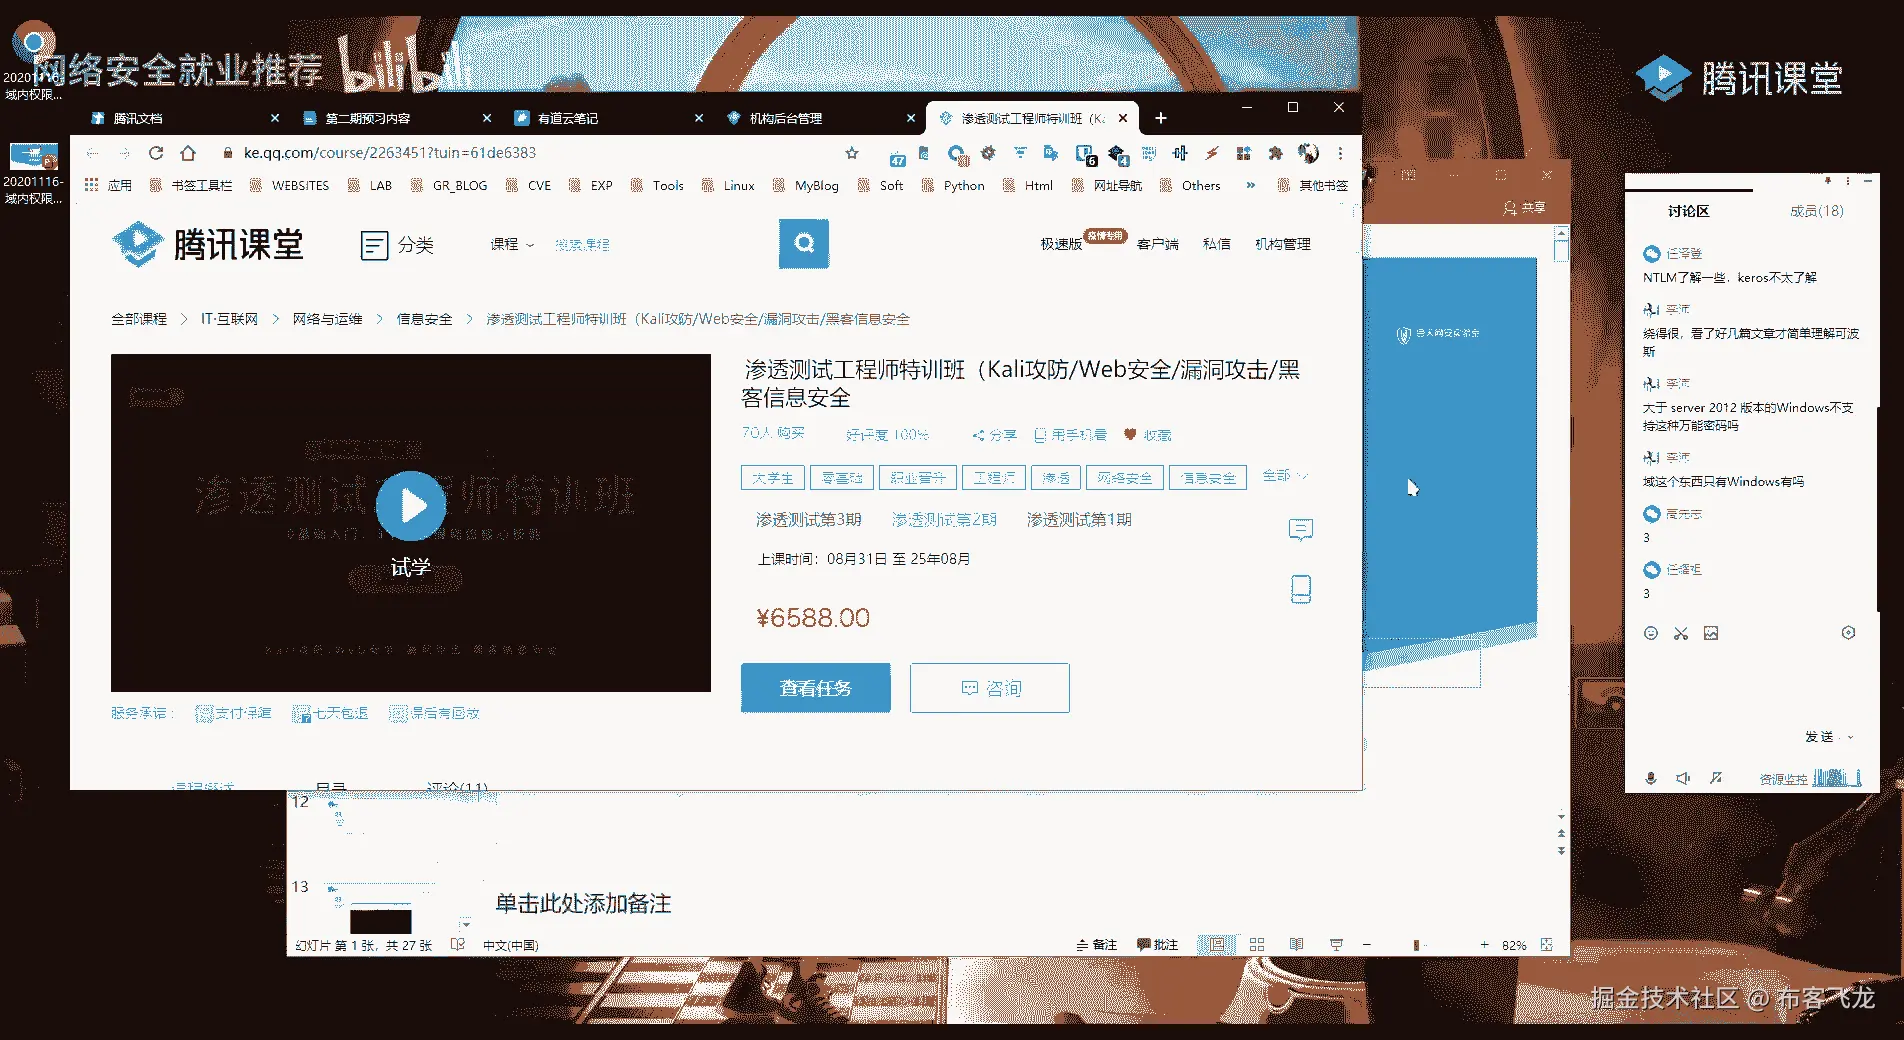1904x1040 pixels.
Task: Click the lightning bolt extension icon
Action: pyautogui.click(x=1212, y=153)
